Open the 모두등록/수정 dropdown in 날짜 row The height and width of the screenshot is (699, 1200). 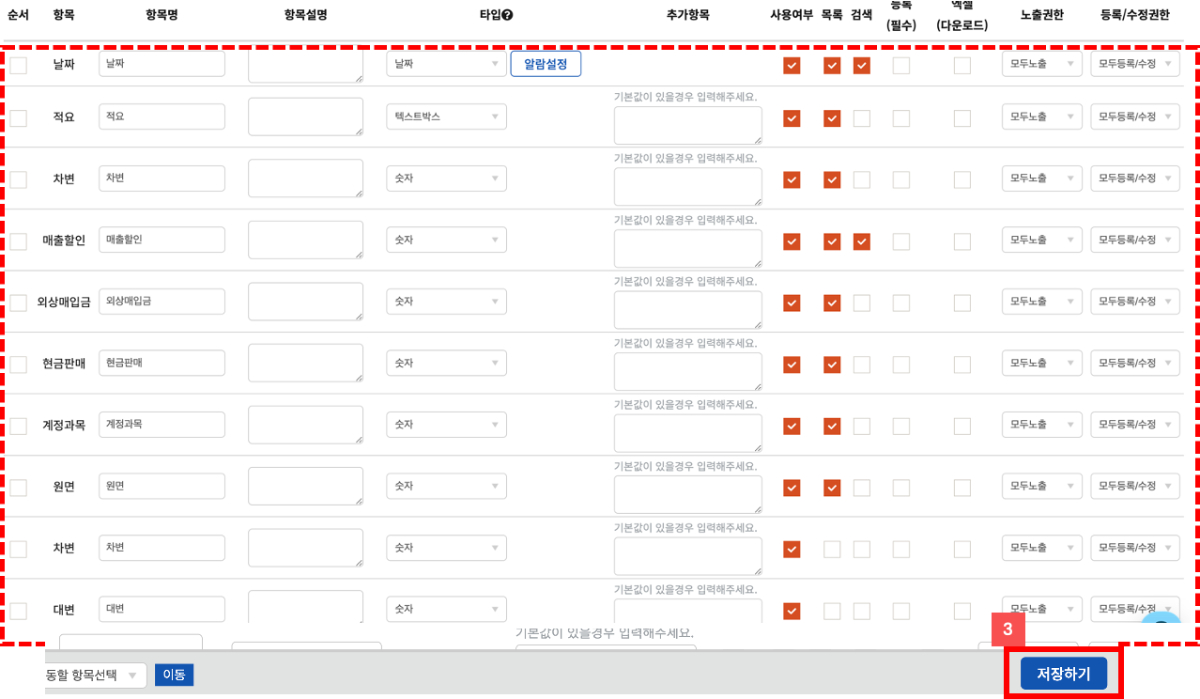[x=1135, y=64]
